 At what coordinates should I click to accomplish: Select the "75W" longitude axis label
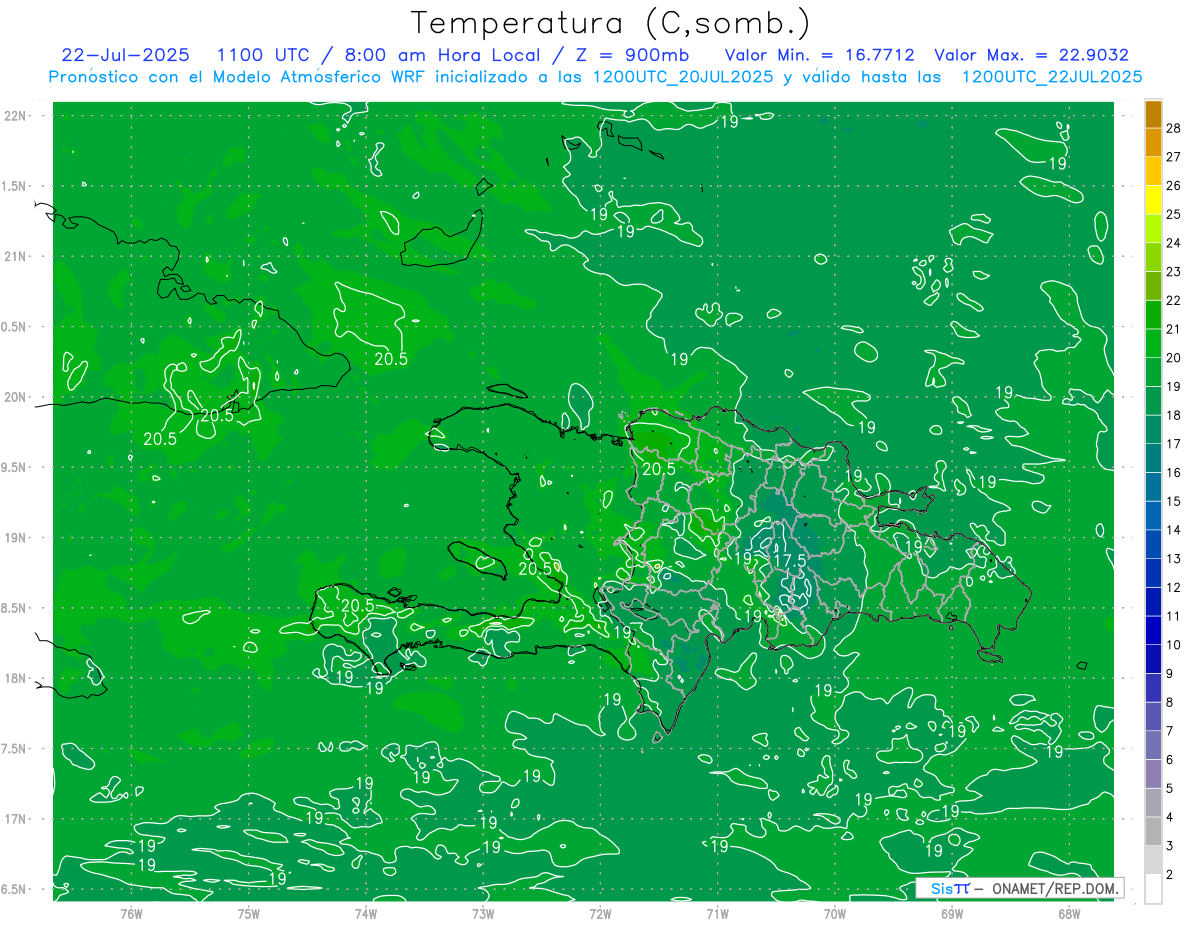pos(249,913)
